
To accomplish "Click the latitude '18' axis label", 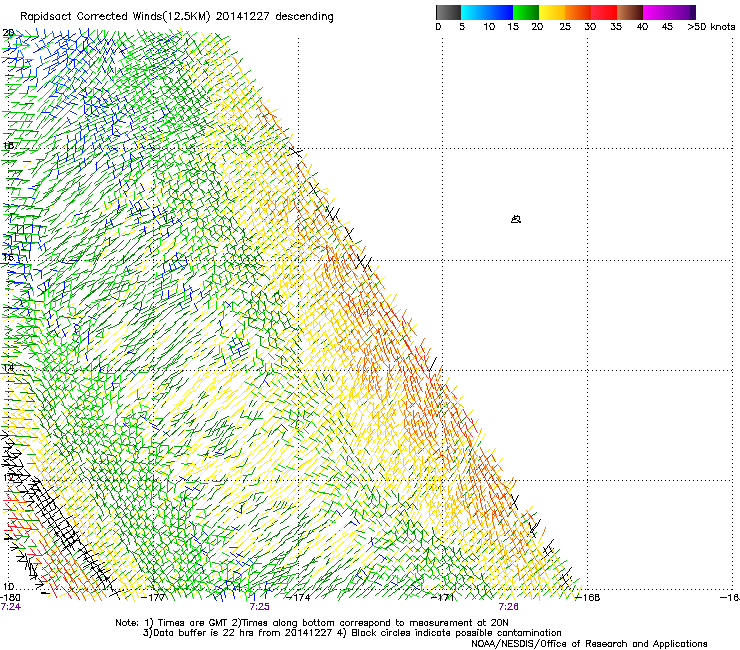I will (8, 145).
